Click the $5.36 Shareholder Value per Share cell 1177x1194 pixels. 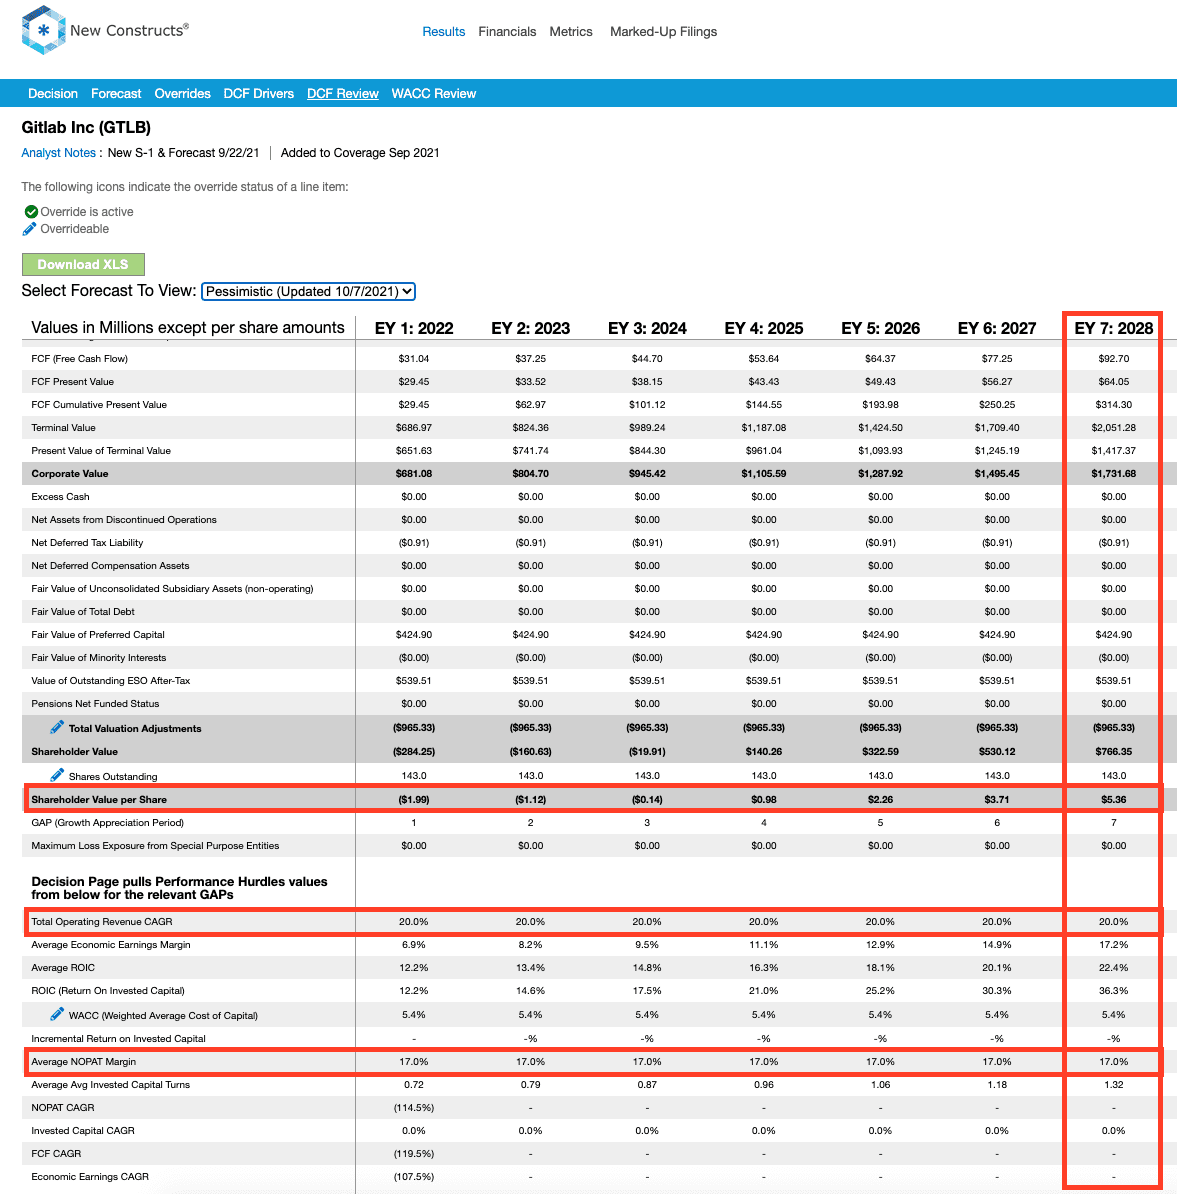point(1114,800)
